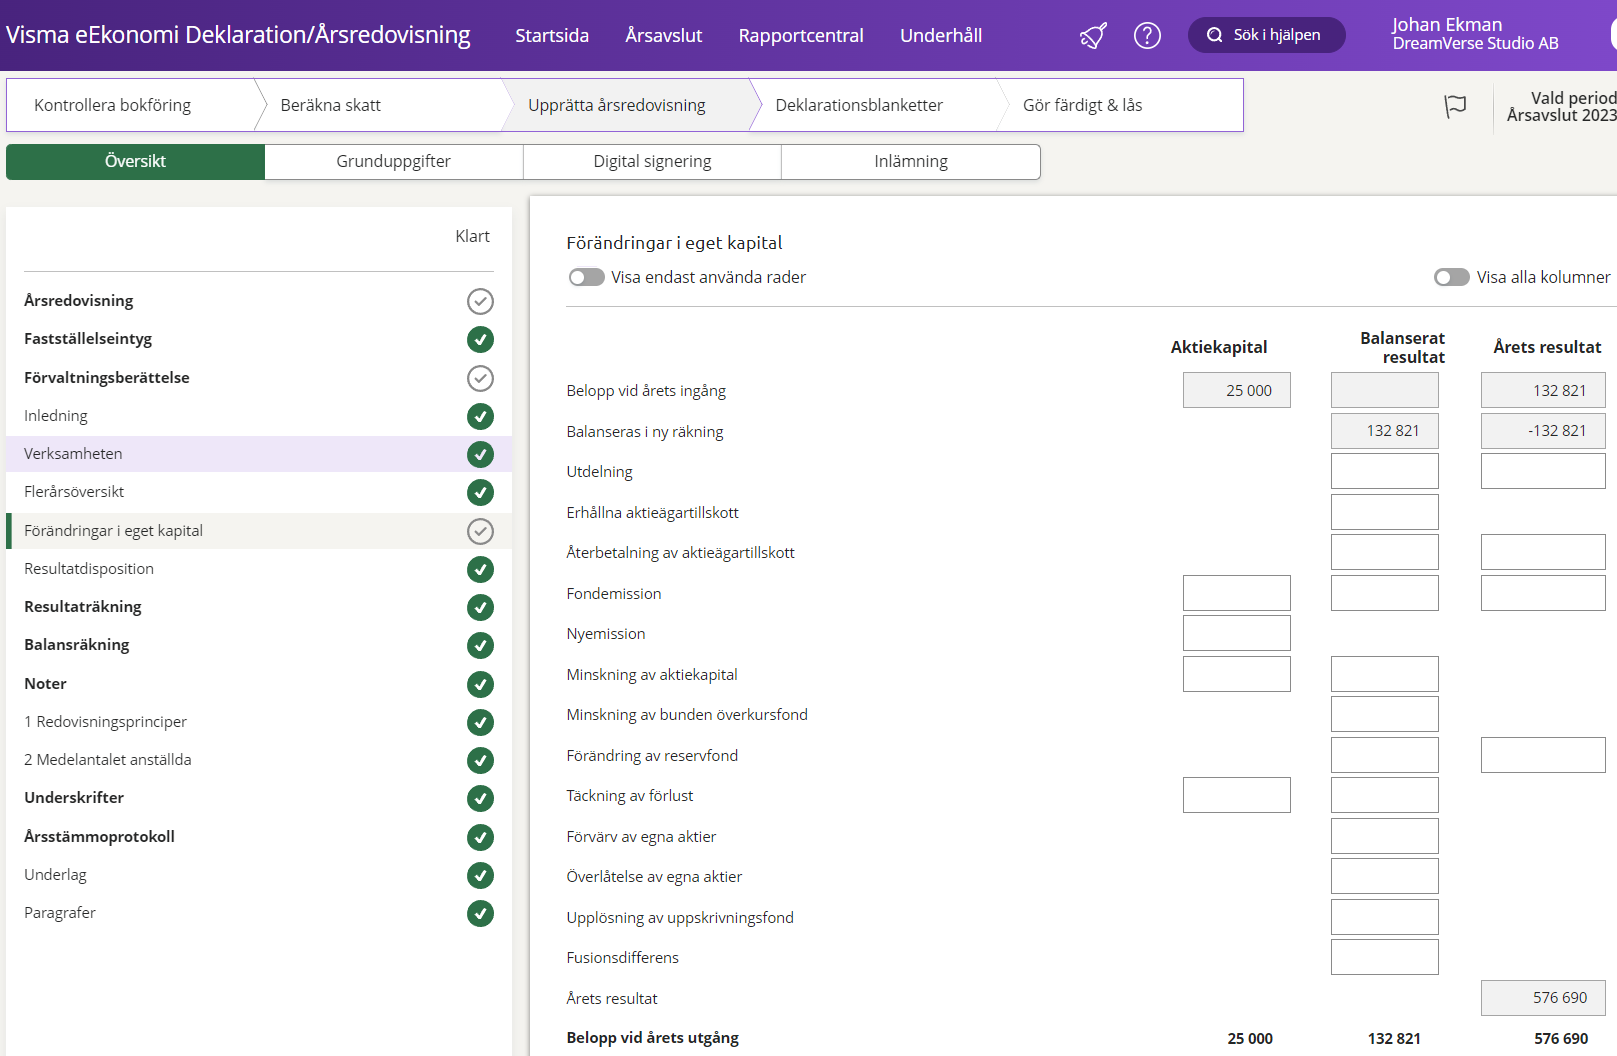Switch to the Inlämning tab
Screen dimensions: 1617x1056
click(911, 162)
